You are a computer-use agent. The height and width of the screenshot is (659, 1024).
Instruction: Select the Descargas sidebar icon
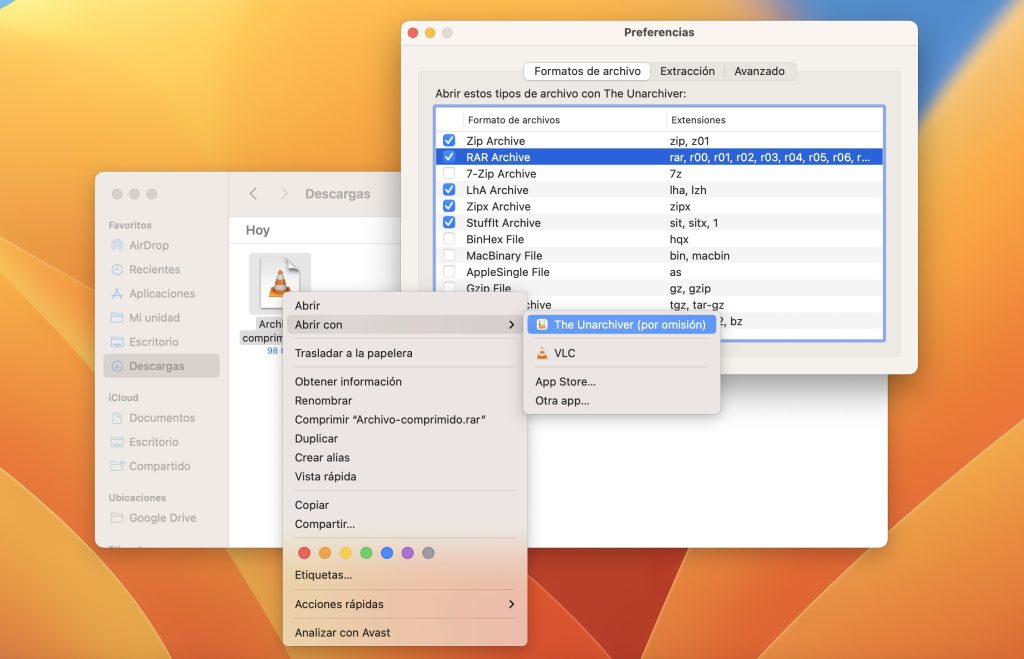point(117,366)
